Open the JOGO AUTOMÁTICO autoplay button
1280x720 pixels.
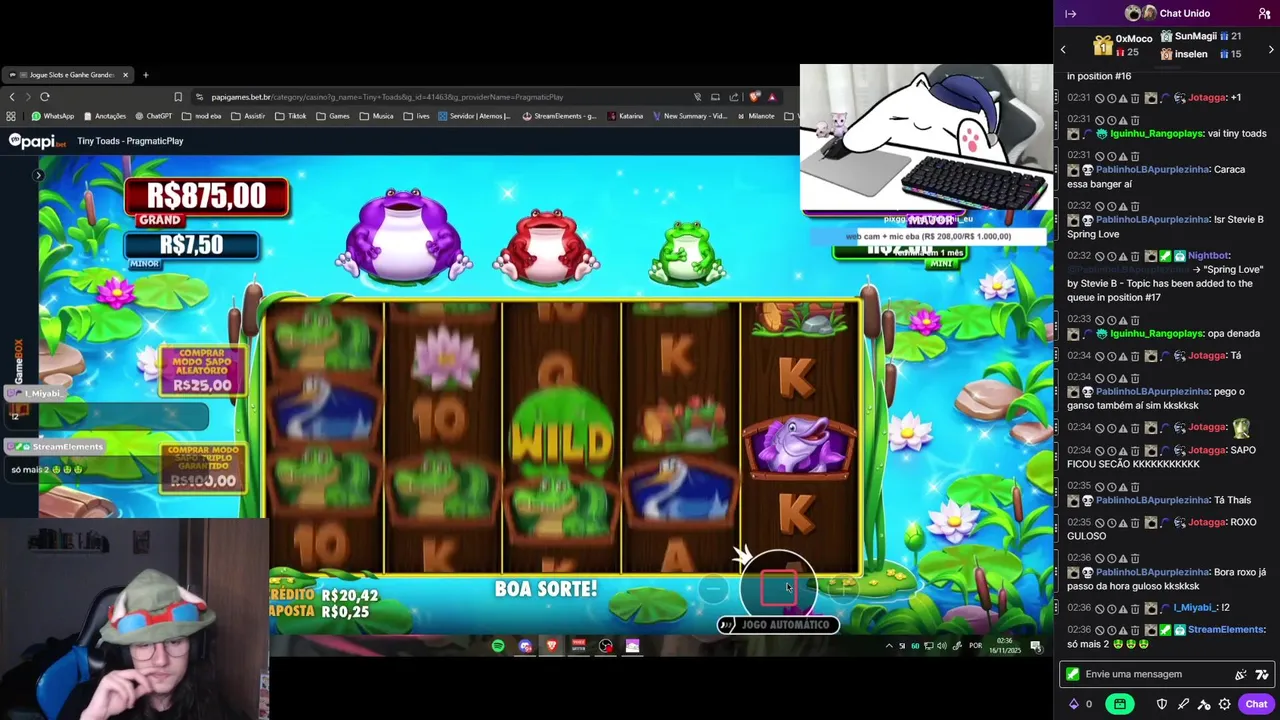click(777, 625)
